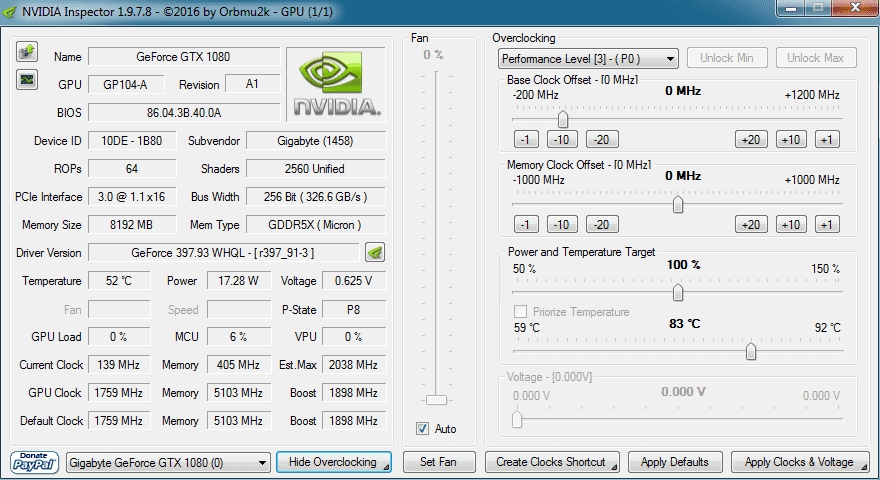Click Create Clocks Shortcut button
This screenshot has width=880, height=480.
552,462
